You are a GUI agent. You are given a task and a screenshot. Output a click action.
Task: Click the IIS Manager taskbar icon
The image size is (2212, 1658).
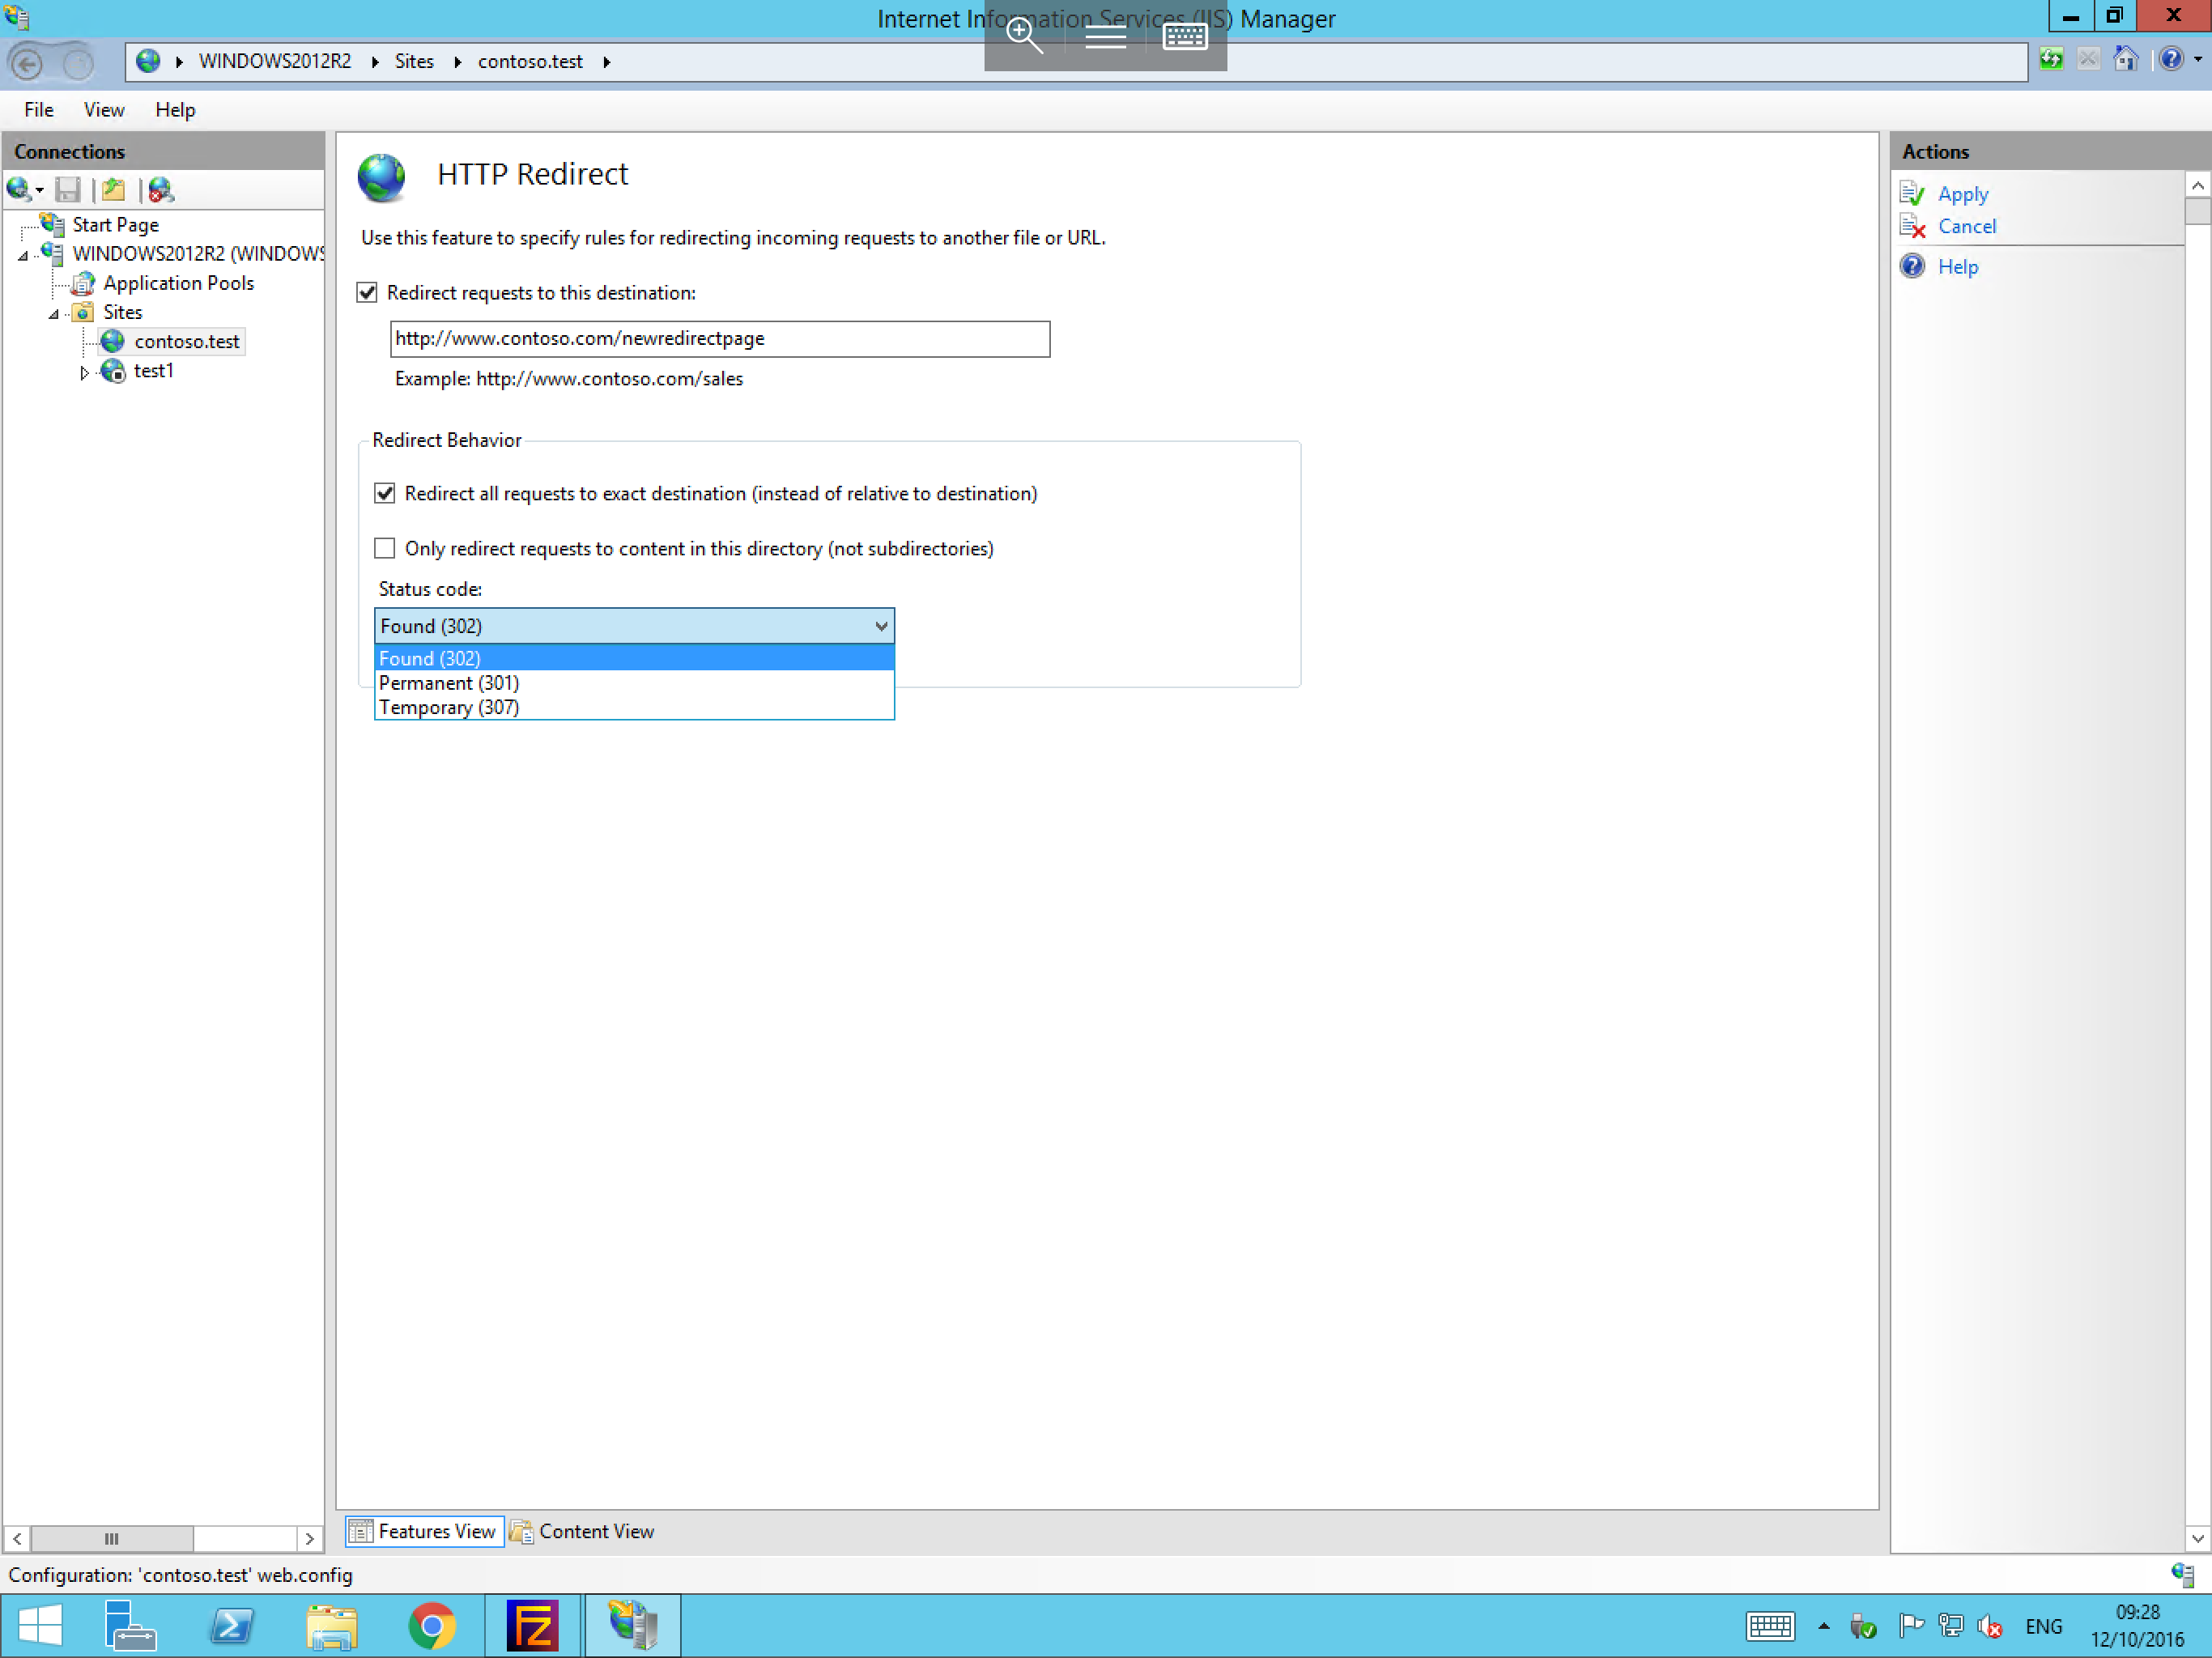(x=632, y=1625)
